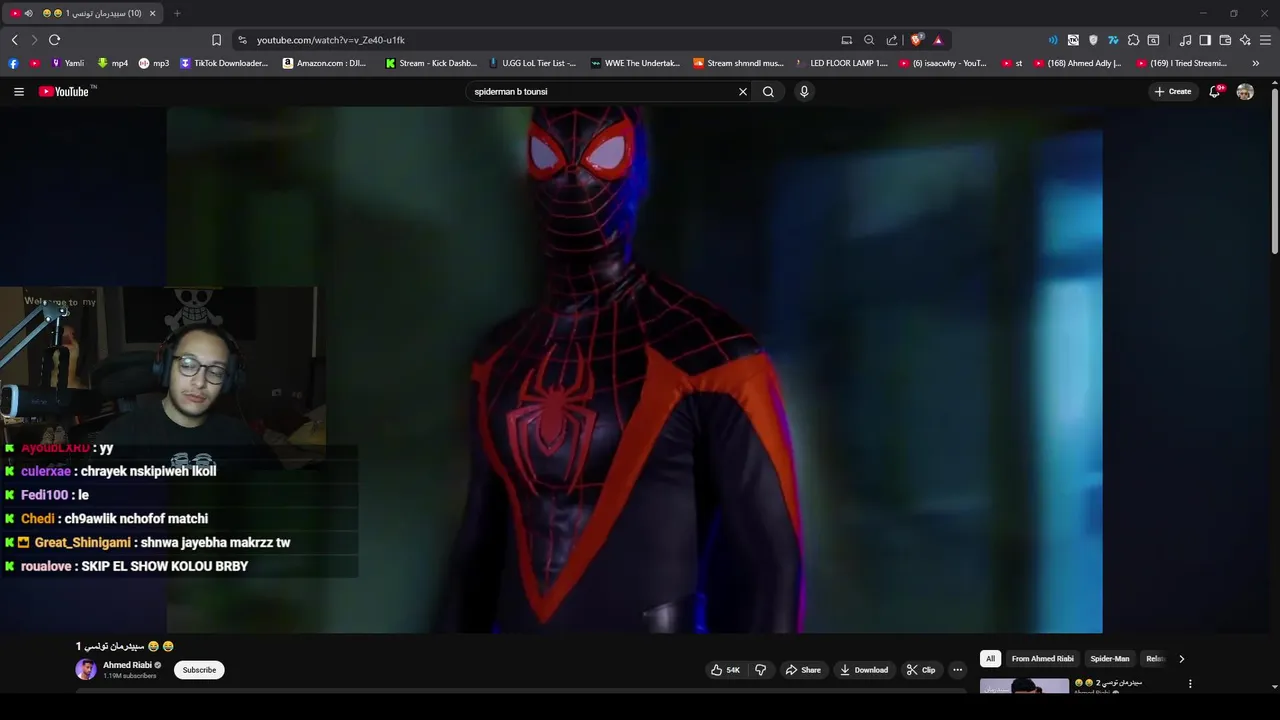The image size is (1280, 720).
Task: Open the Ahmed Adly bookmark
Action: click(1077, 63)
